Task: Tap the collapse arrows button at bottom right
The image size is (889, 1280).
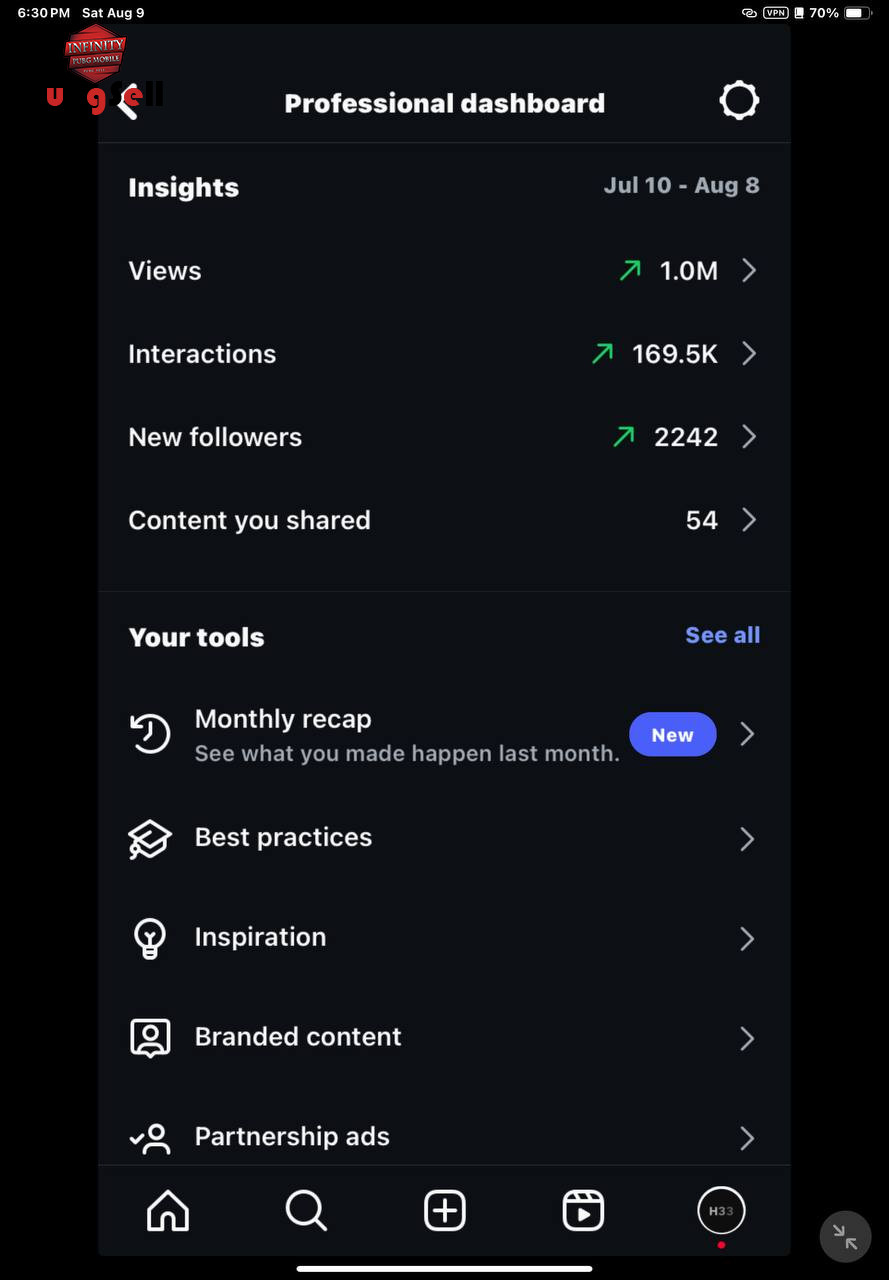Action: click(845, 1237)
